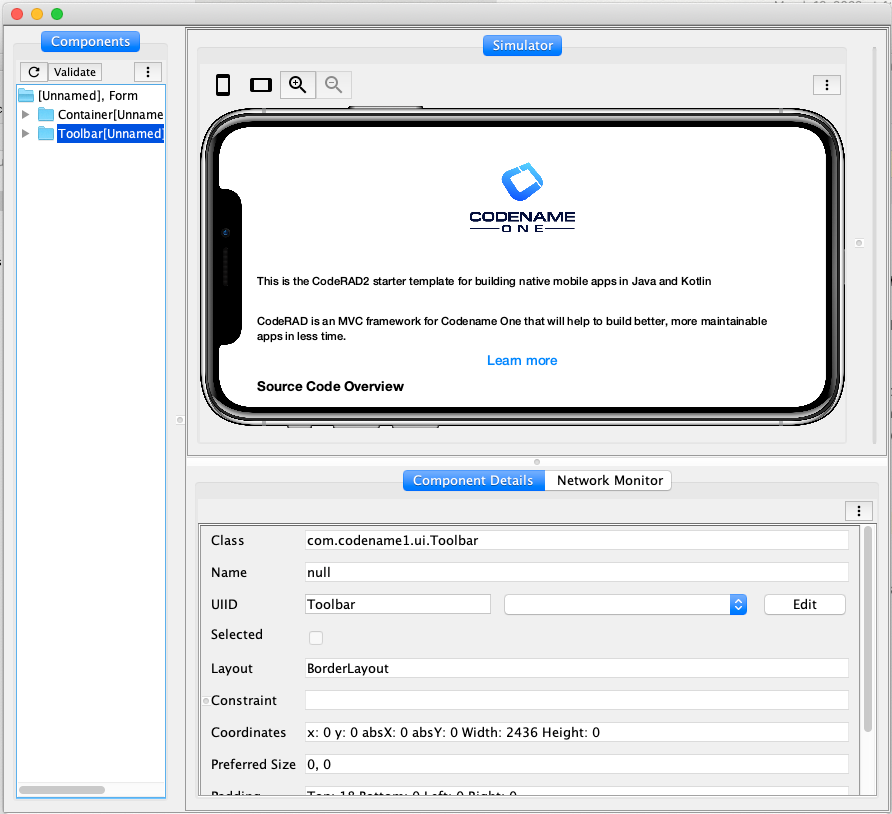This screenshot has width=892, height=814.
Task: Click the Validate button
Action: pos(75,72)
